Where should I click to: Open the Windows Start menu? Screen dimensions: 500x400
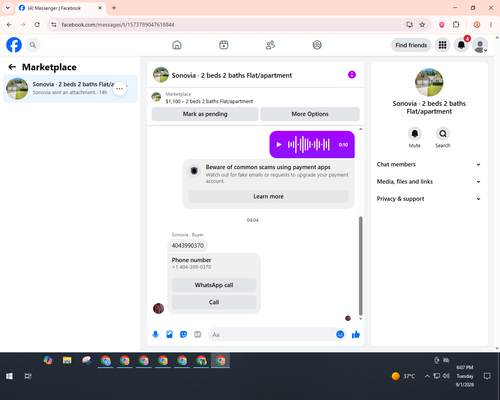coord(9,376)
